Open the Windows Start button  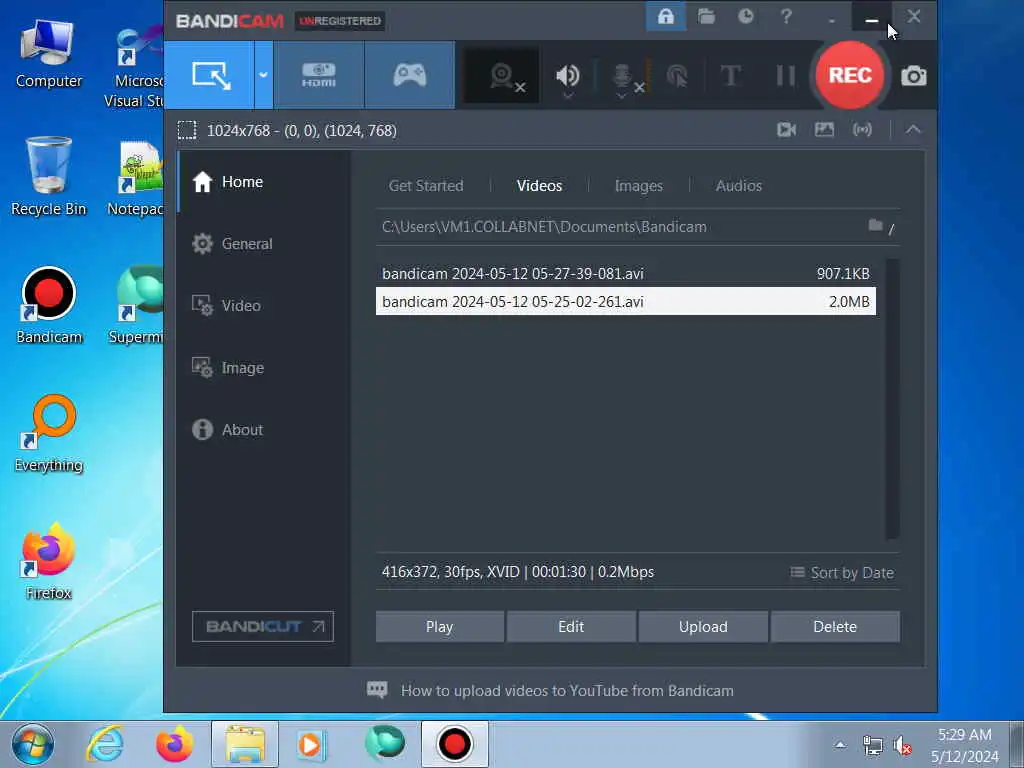click(x=32, y=744)
